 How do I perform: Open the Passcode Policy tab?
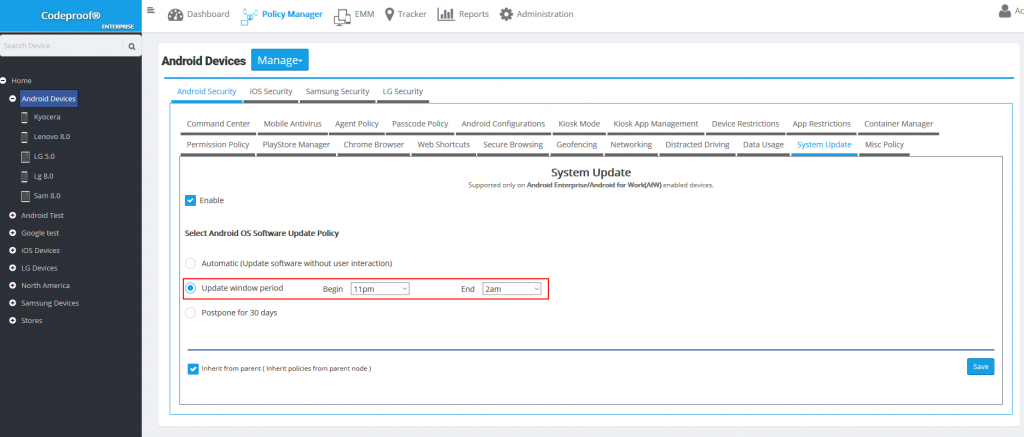coord(420,124)
